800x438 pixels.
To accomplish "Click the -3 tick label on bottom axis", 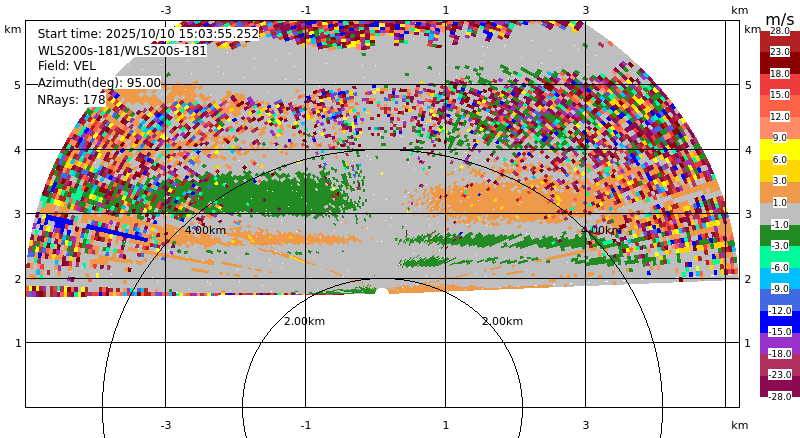I will point(165,425).
